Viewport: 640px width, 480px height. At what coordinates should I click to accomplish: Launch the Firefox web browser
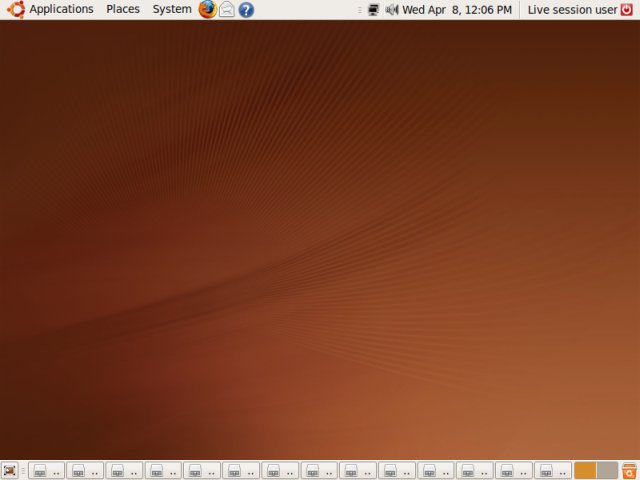click(208, 9)
